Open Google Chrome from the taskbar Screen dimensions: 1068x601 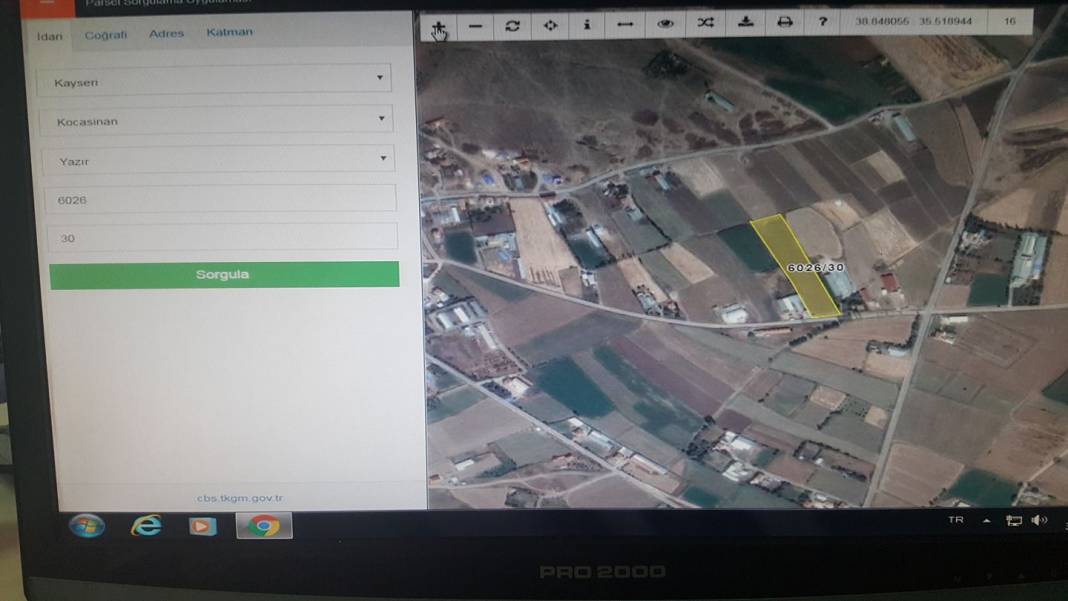pyautogui.click(x=264, y=526)
